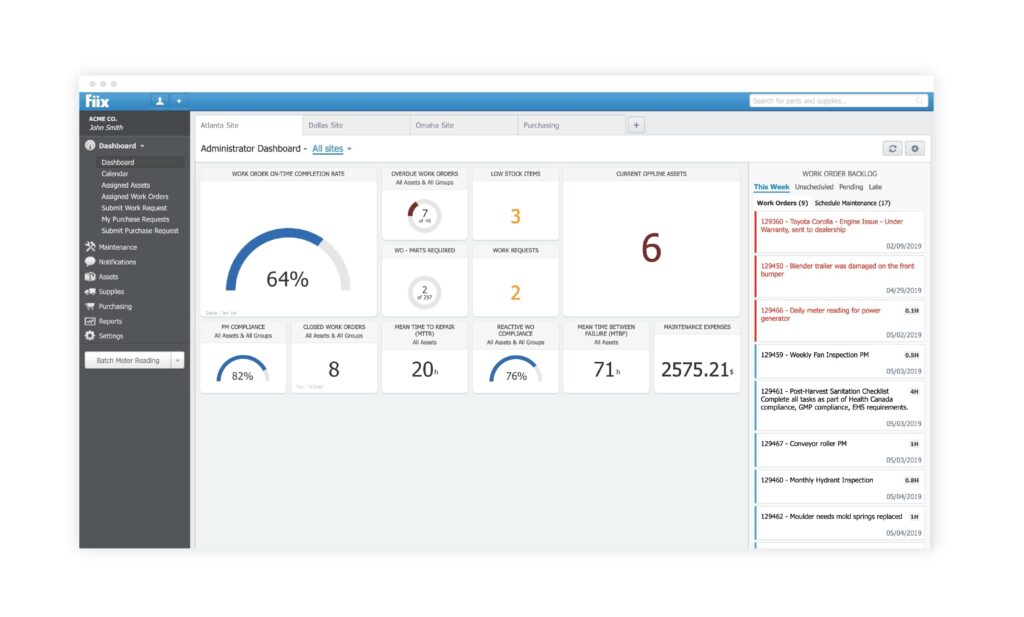The image size is (1024, 617).
Task: Add a new tab with the plus button
Action: tap(638, 125)
